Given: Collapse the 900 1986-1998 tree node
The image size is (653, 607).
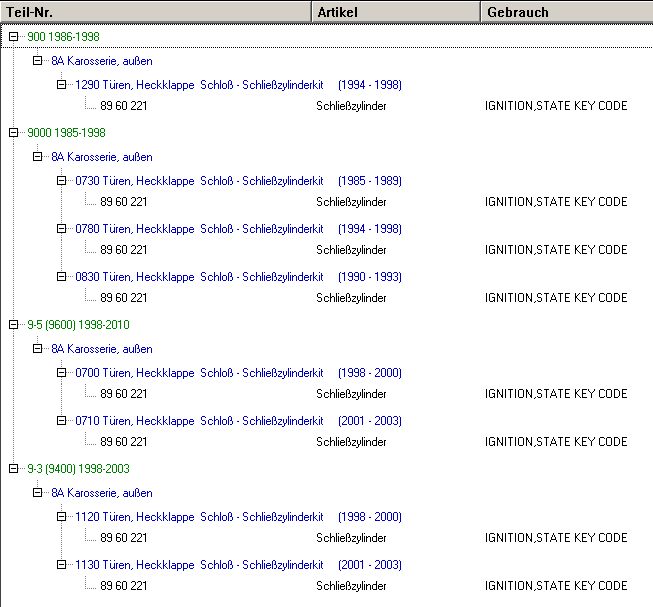Looking at the screenshot, I should click(x=14, y=37).
